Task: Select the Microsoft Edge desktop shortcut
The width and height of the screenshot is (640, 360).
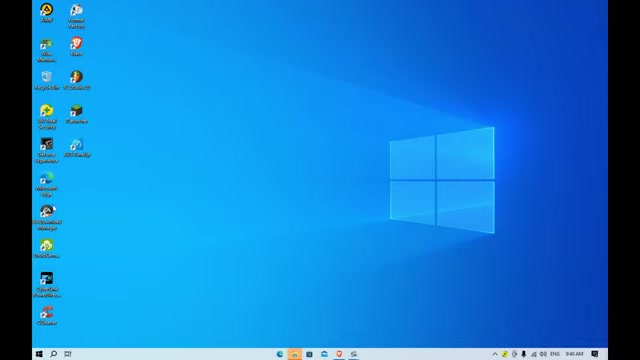Action: coord(47,184)
